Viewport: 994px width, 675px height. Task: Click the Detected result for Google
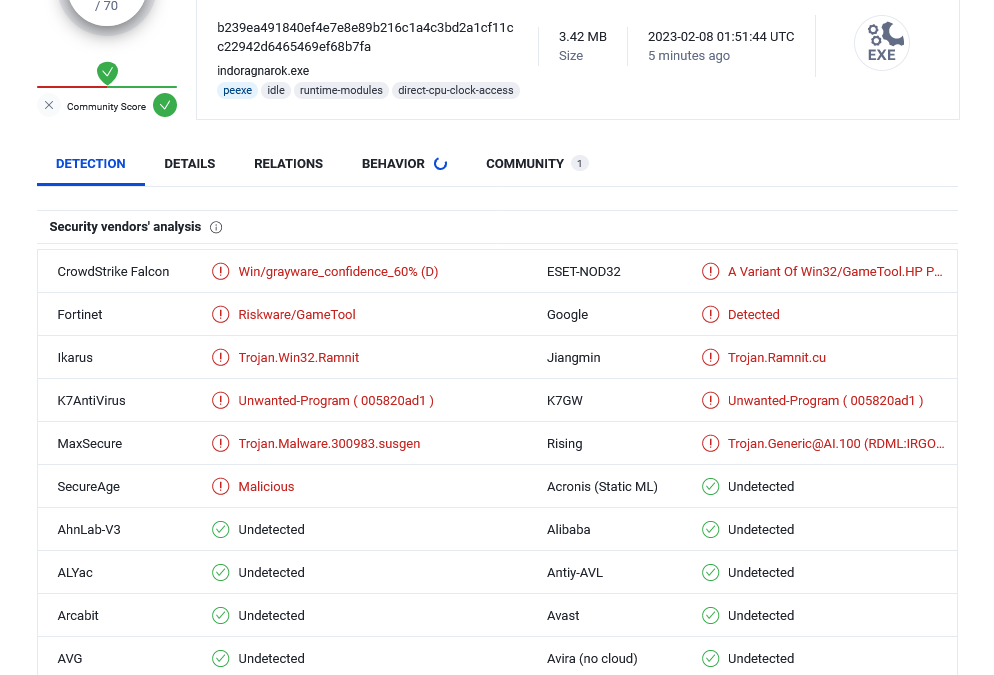point(754,315)
